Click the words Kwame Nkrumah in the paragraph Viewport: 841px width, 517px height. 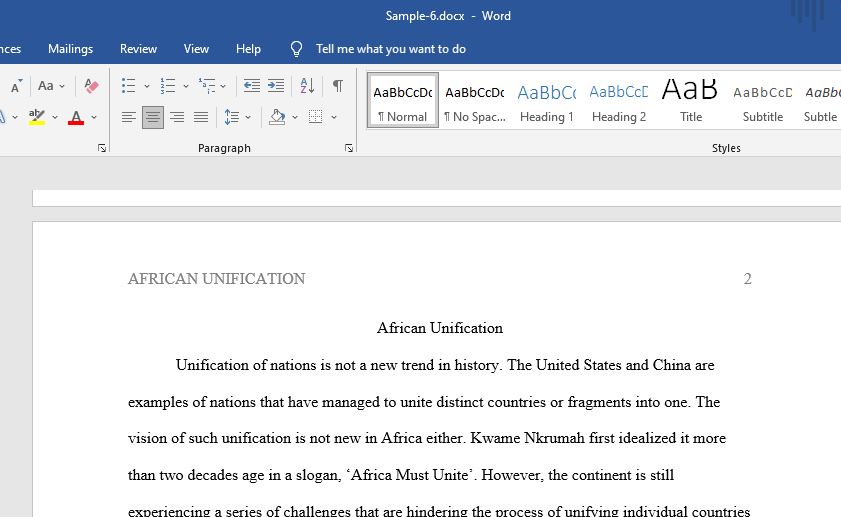[527, 438]
